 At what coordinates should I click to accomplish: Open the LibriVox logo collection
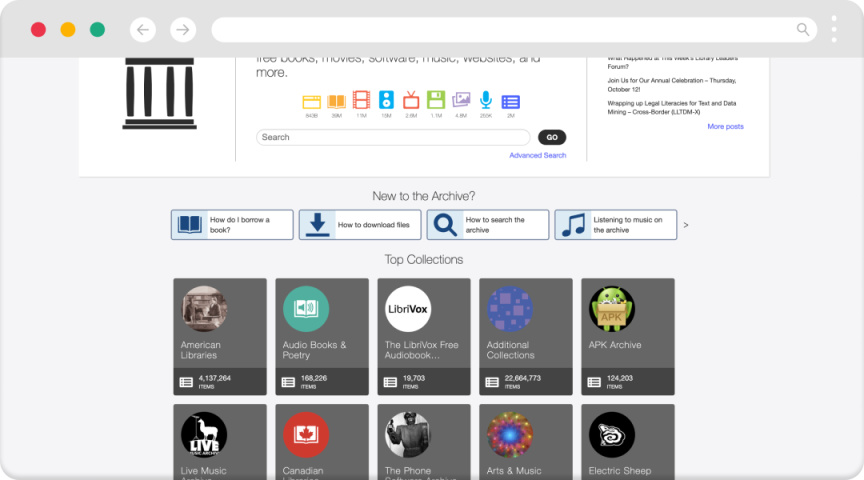(x=408, y=309)
